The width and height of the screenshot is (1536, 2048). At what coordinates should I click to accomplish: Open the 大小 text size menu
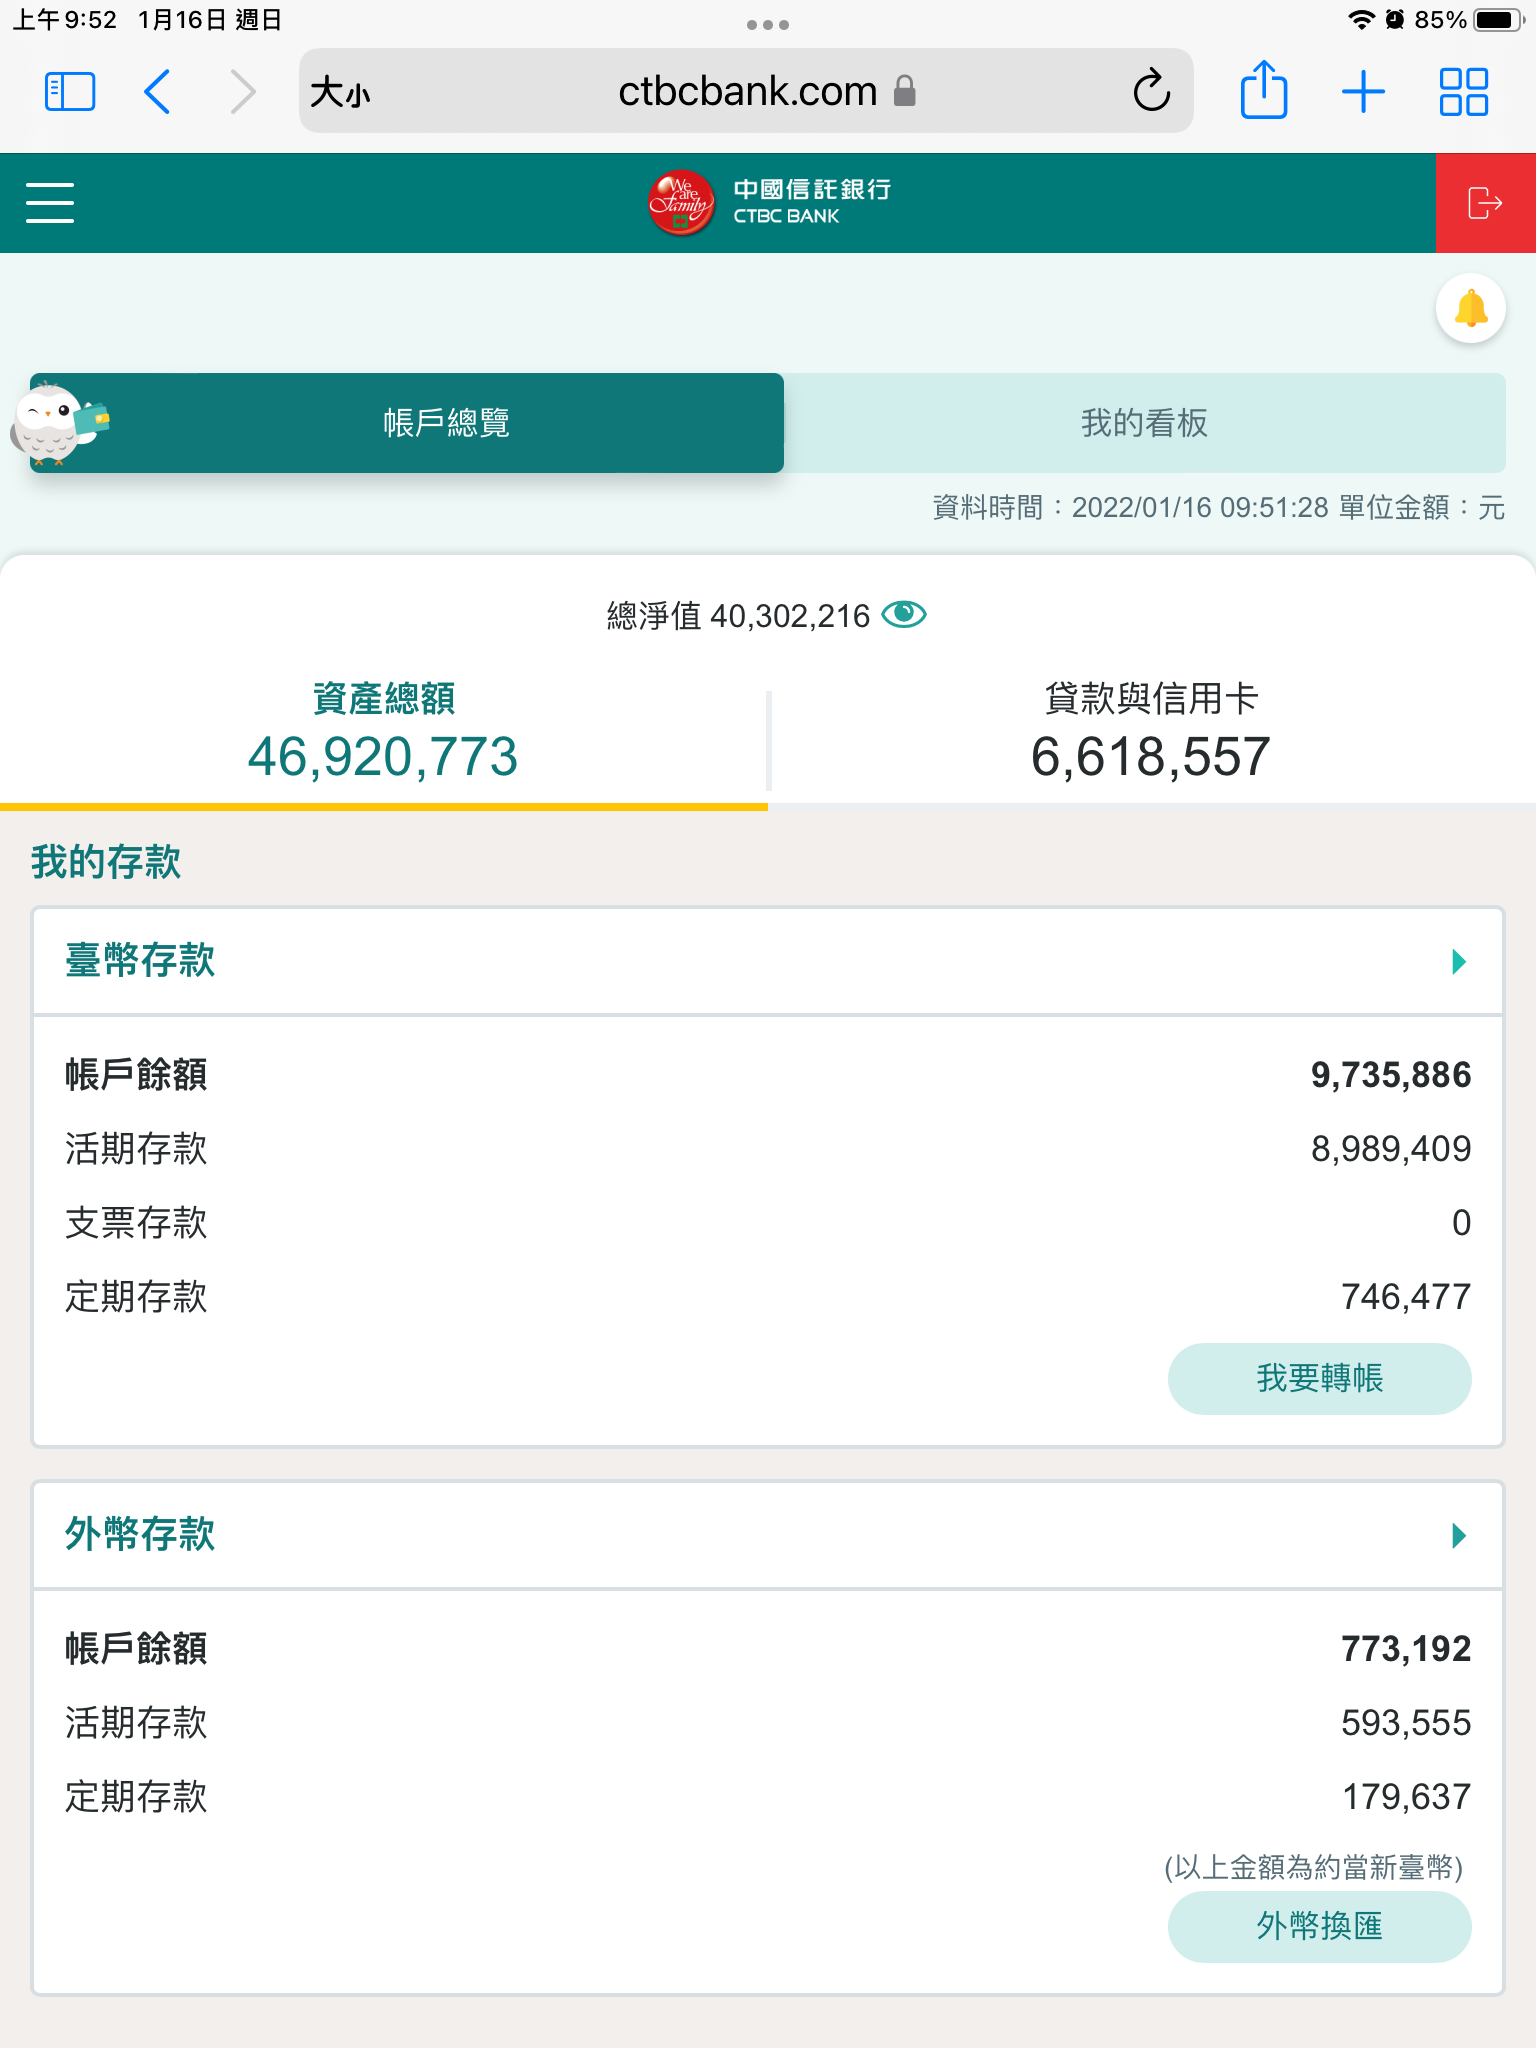[340, 92]
